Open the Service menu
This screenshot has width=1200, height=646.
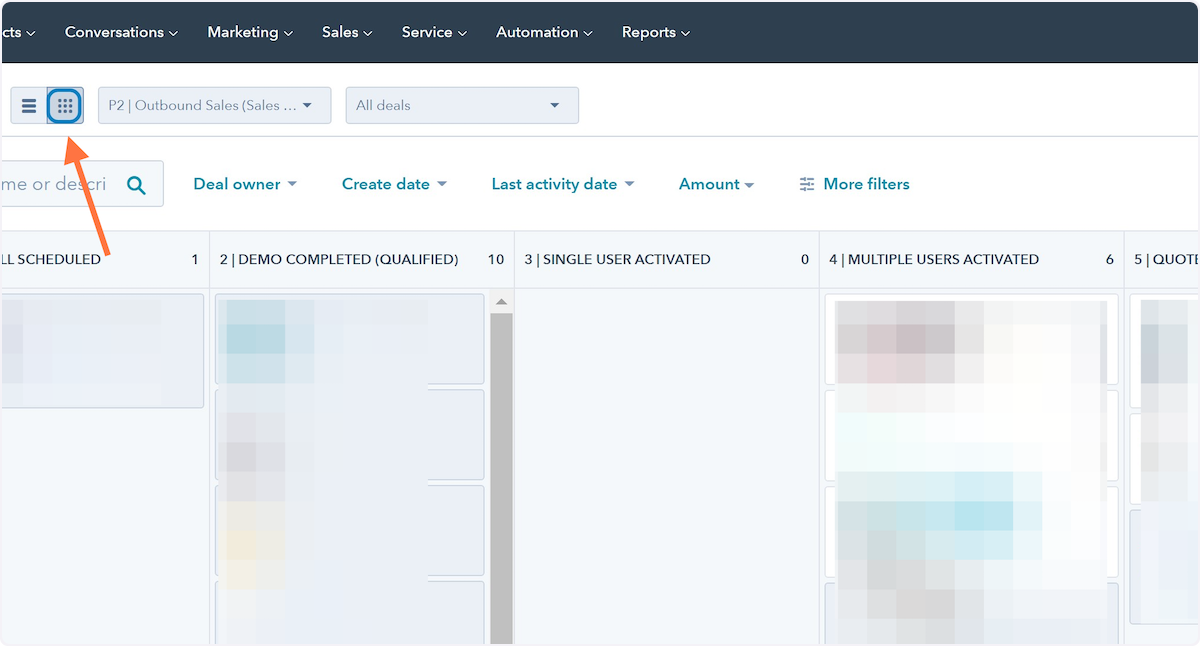click(x=434, y=32)
